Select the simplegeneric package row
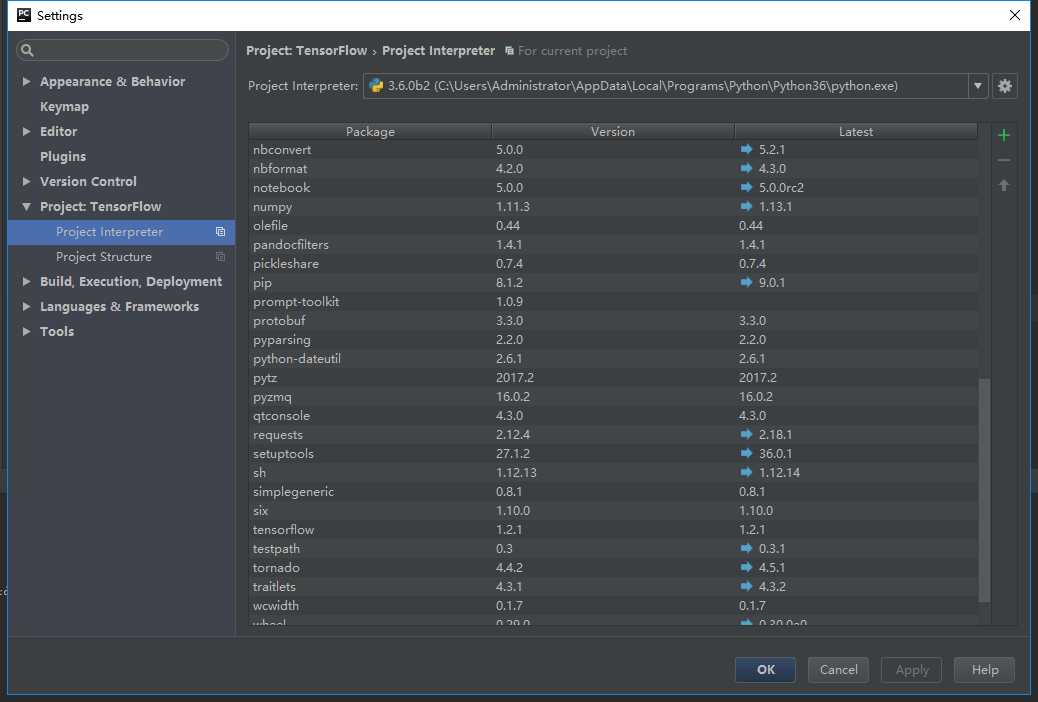Image resolution: width=1038 pixels, height=702 pixels. 614,492
